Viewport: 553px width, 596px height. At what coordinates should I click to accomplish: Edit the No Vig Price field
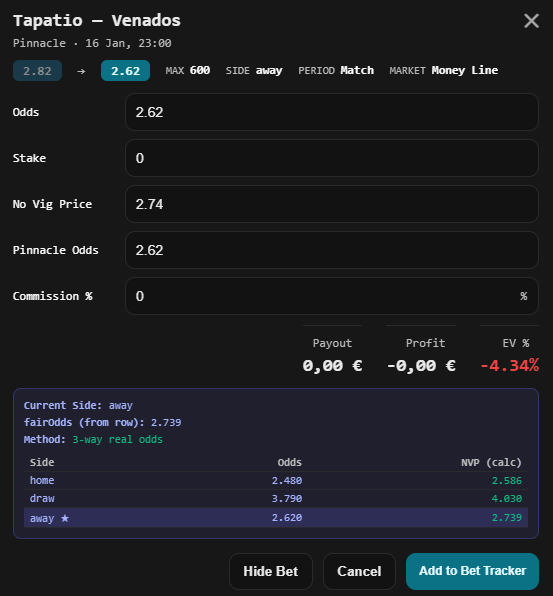(x=332, y=204)
